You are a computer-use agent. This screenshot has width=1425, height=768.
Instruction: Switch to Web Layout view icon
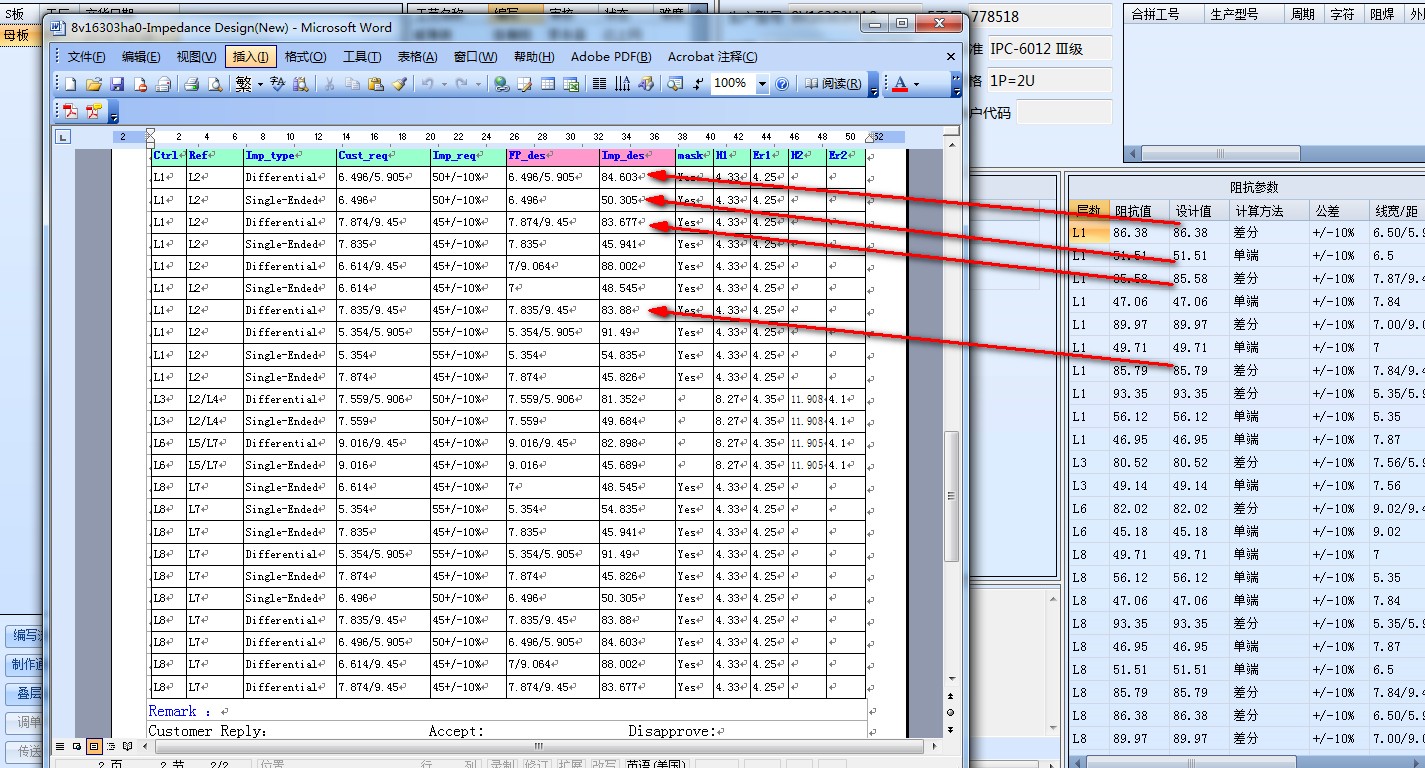click(76, 746)
